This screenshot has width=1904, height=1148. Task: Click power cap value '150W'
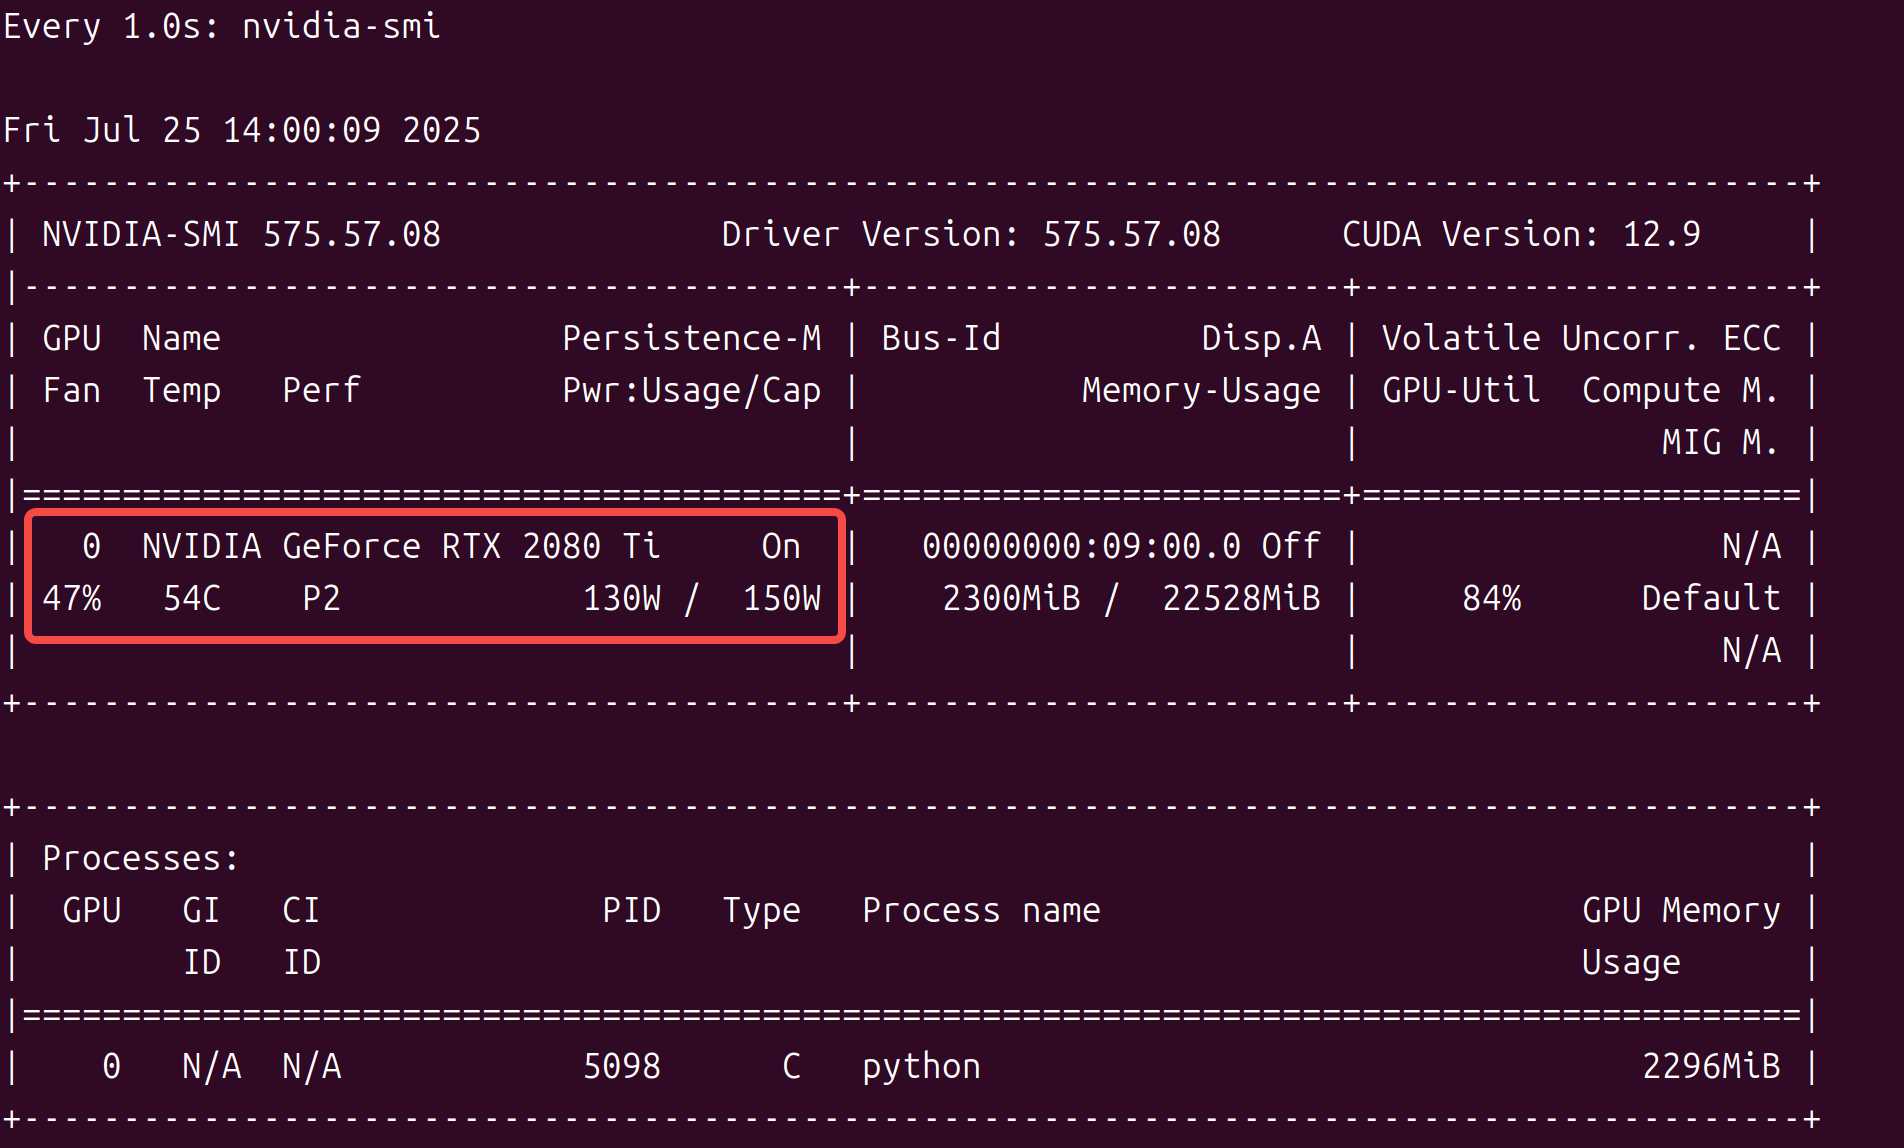782,598
